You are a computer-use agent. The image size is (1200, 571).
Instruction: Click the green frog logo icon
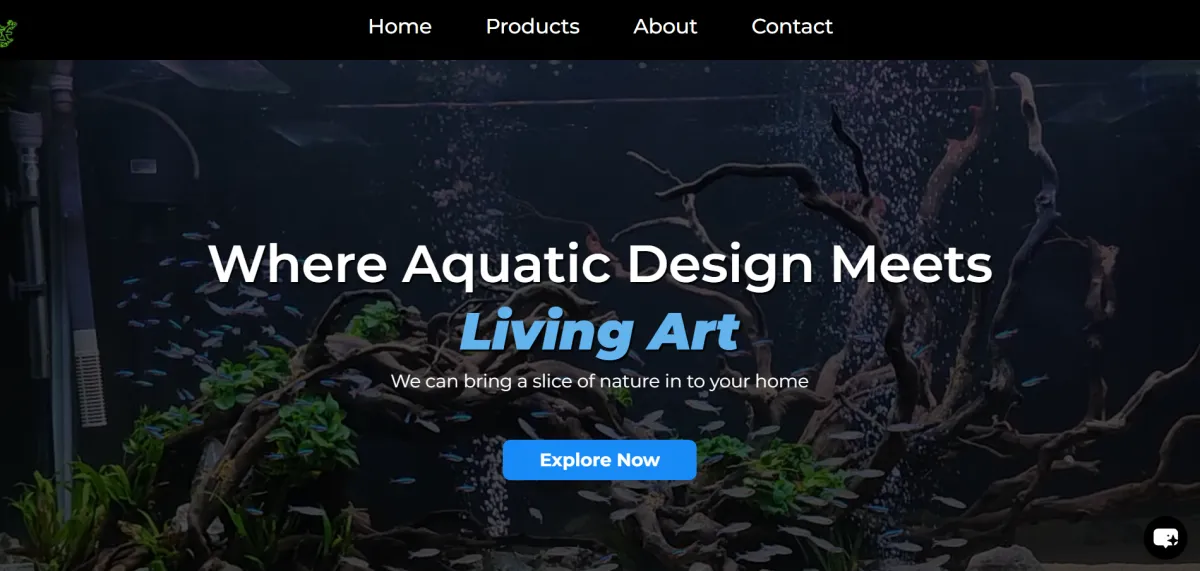pyautogui.click(x=7, y=32)
